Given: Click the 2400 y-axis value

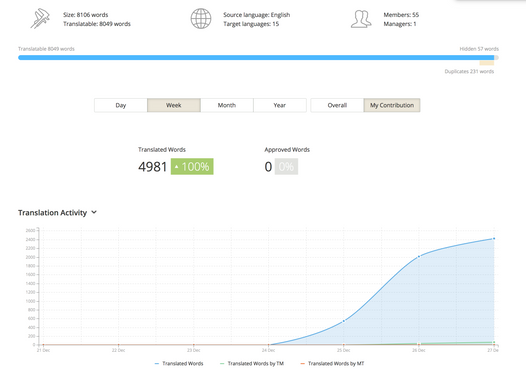Looking at the screenshot, I should click(x=31, y=239).
